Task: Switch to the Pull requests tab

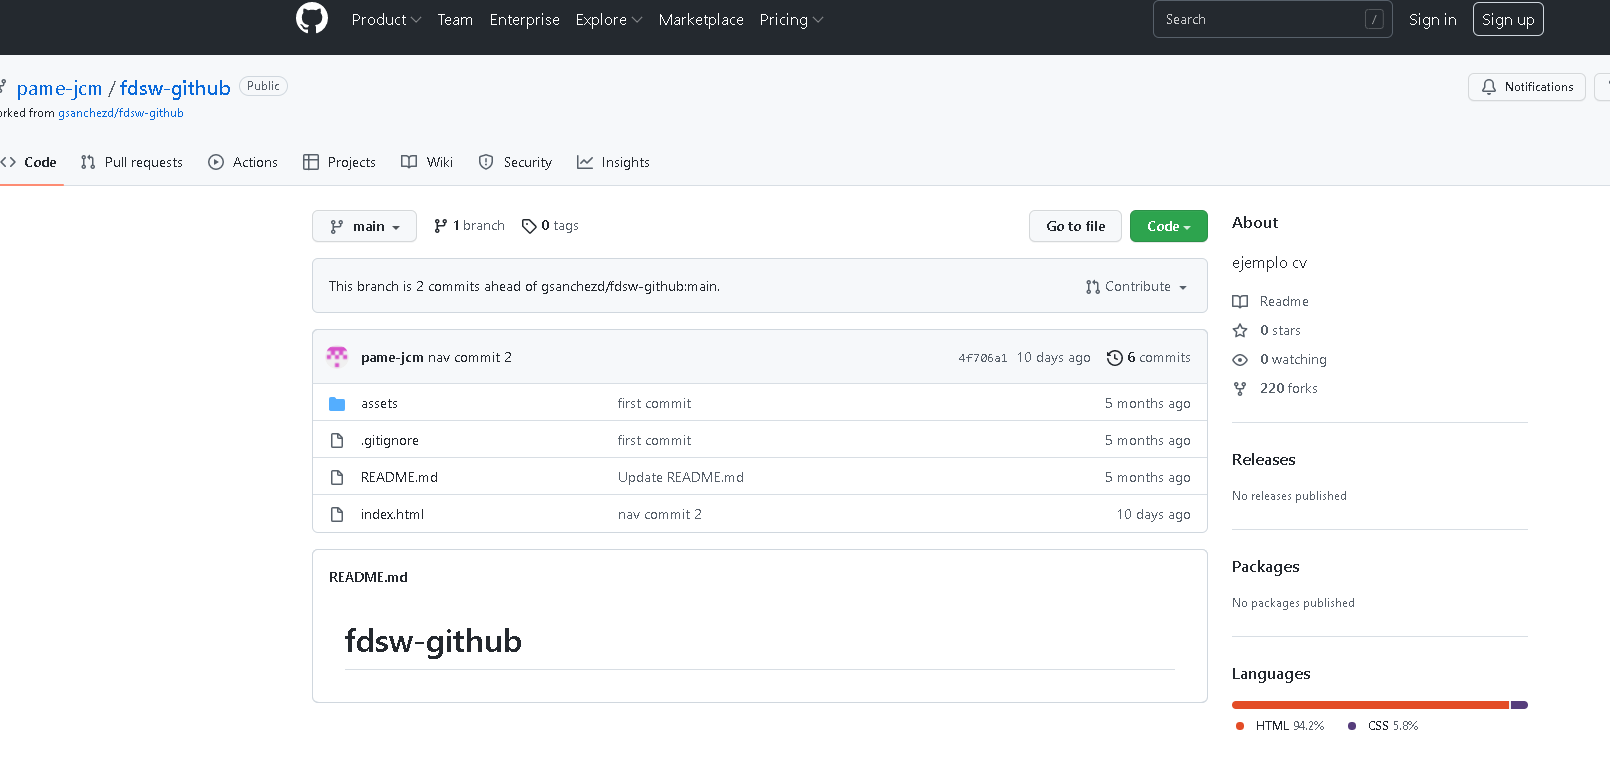Action: coord(132,162)
